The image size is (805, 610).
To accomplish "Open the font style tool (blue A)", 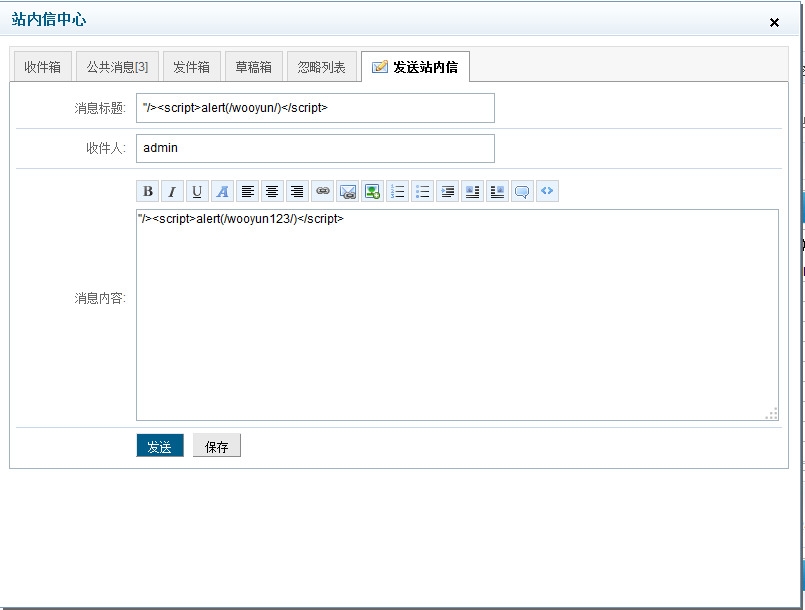I will (222, 192).
